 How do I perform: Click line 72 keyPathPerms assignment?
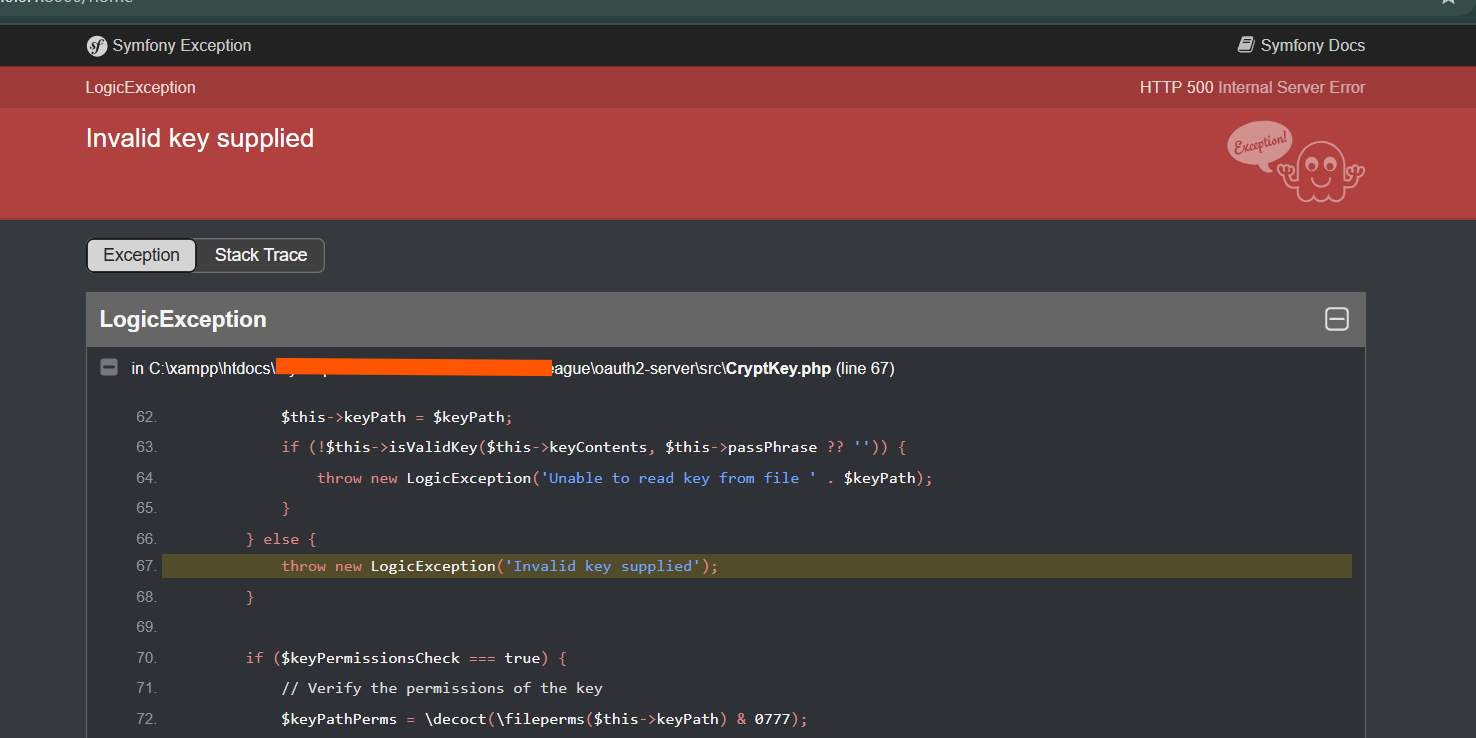coord(544,719)
